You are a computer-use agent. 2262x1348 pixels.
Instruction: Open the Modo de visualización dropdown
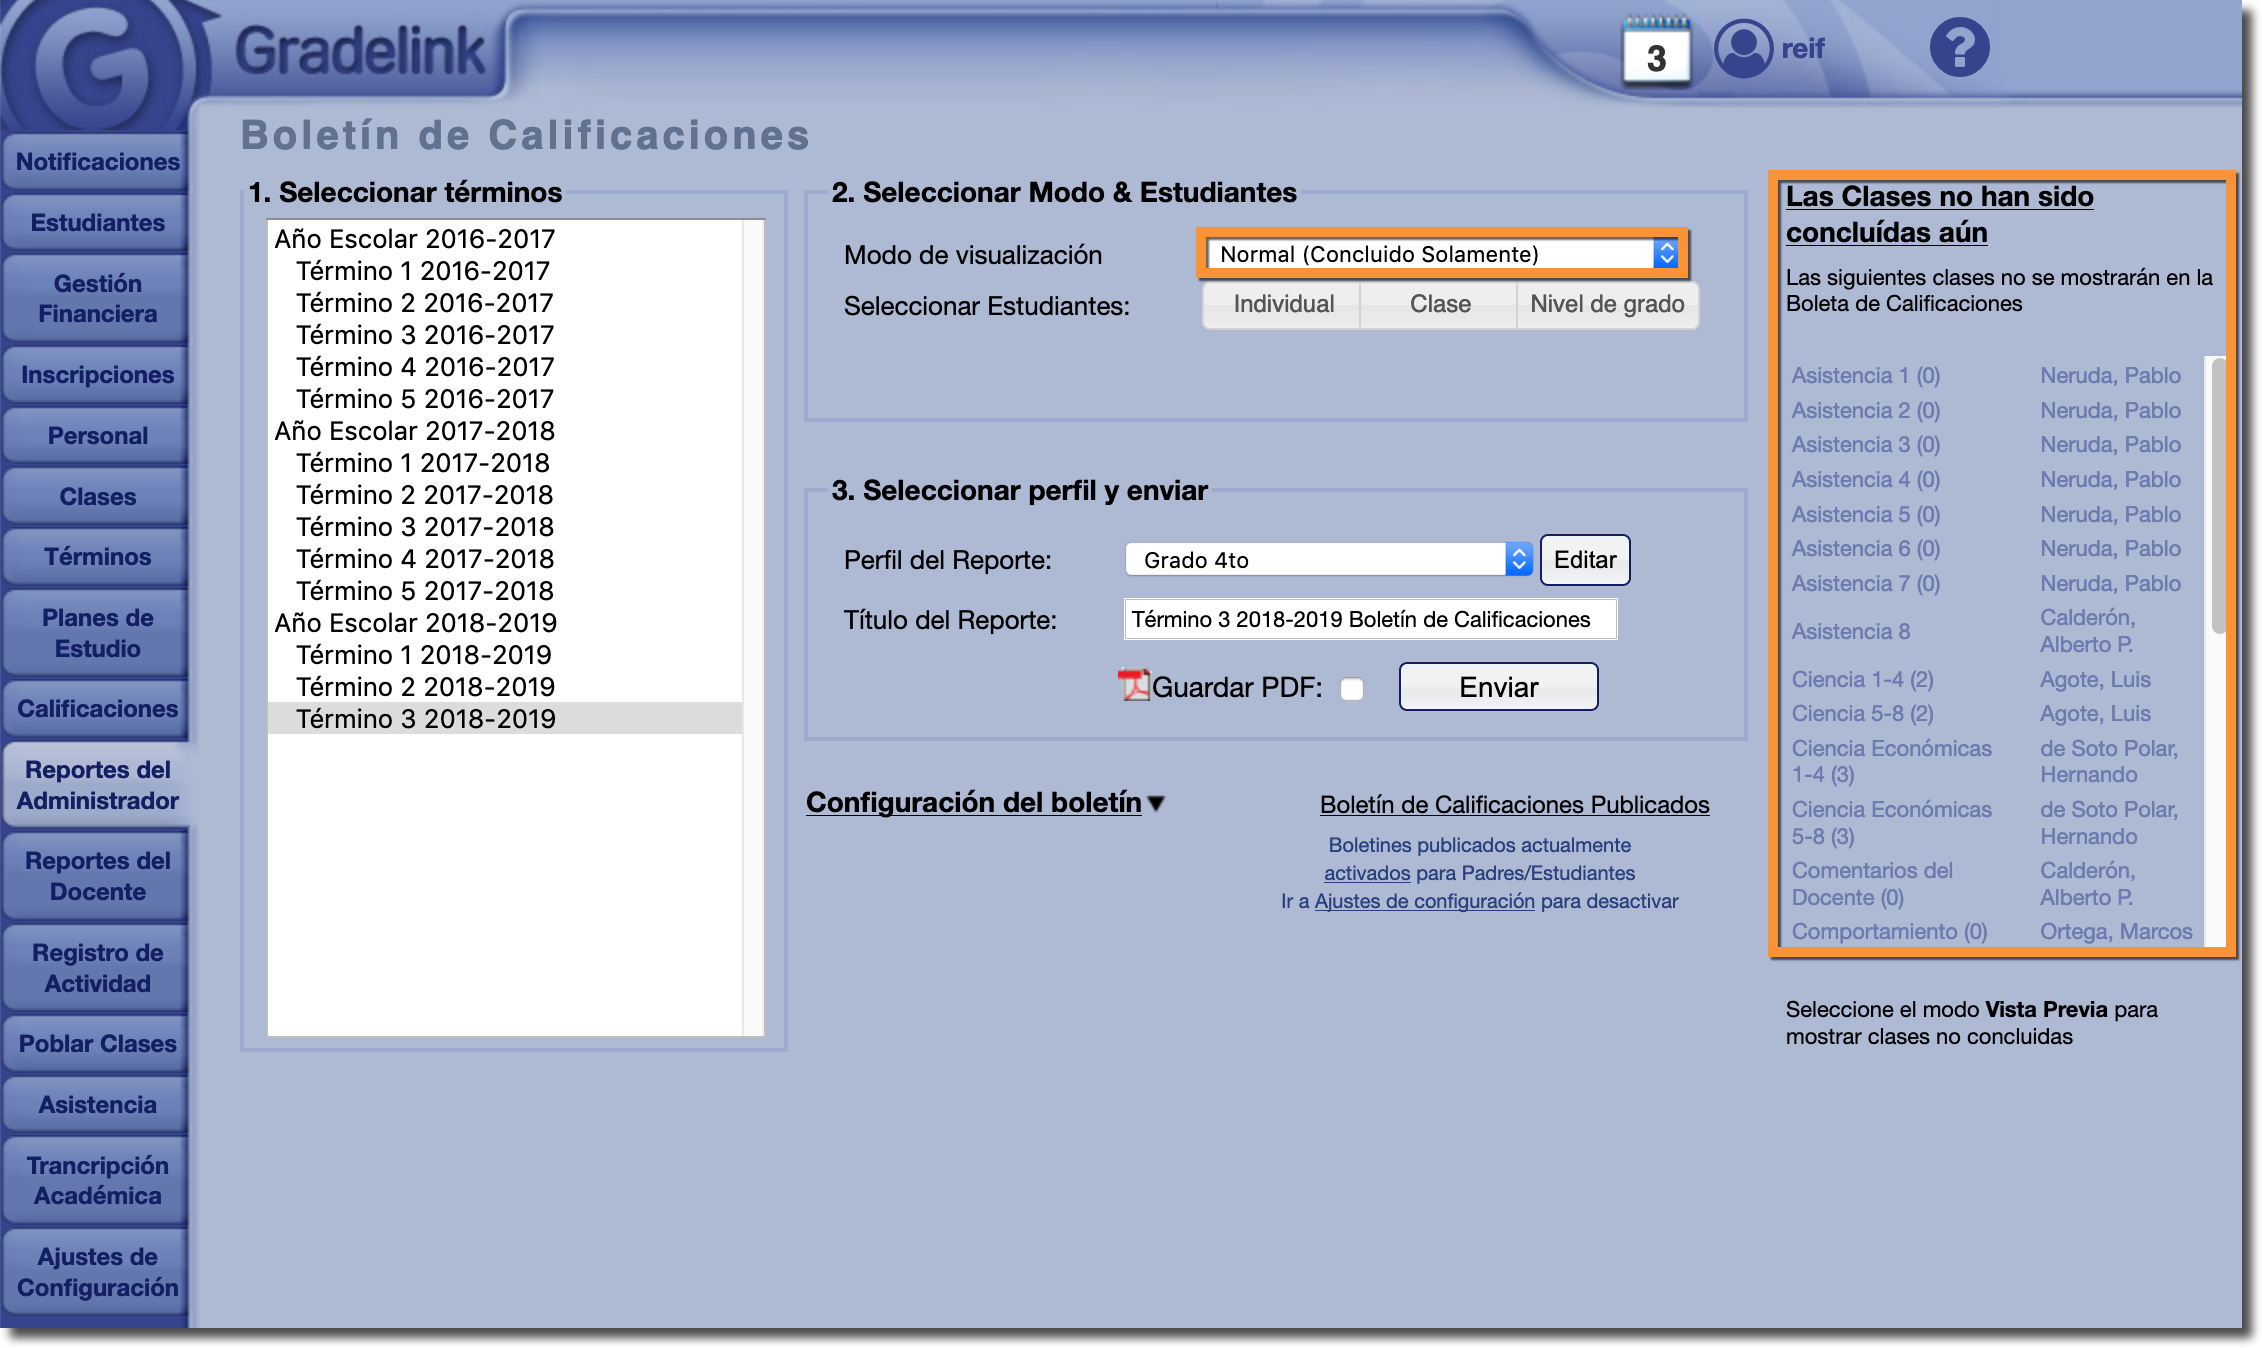click(1441, 254)
